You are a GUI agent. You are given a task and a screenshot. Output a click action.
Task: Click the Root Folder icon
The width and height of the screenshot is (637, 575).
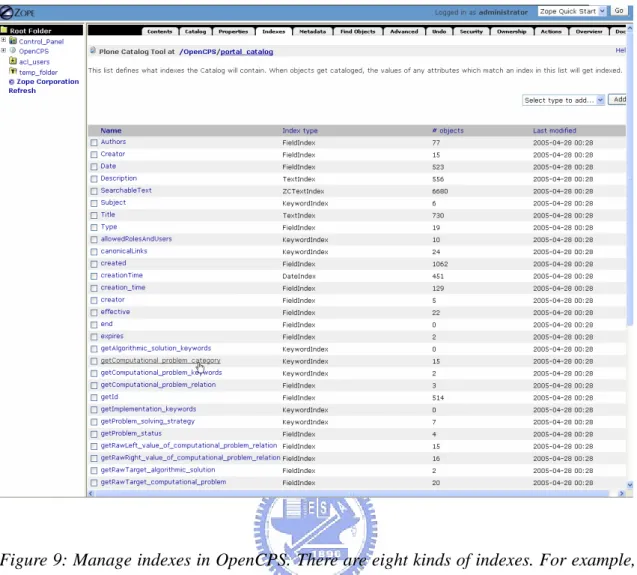(4, 30)
